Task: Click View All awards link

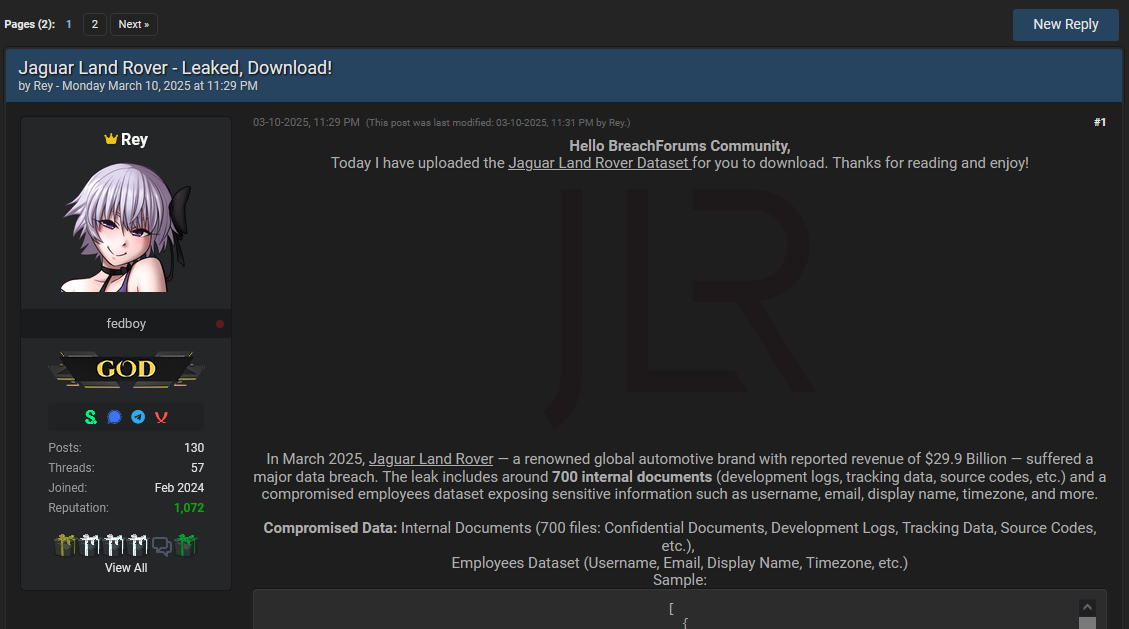Action: [x=126, y=568]
